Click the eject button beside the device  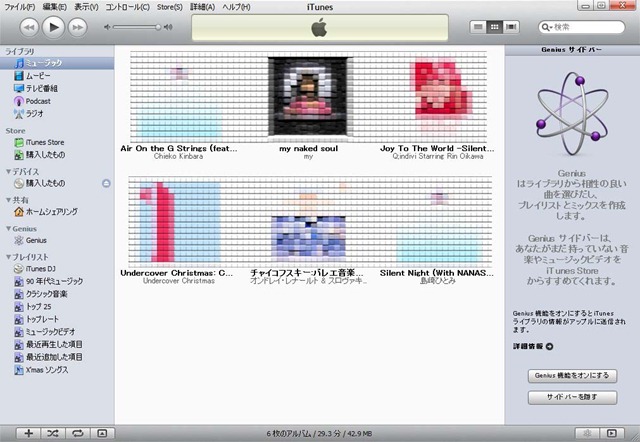106,184
